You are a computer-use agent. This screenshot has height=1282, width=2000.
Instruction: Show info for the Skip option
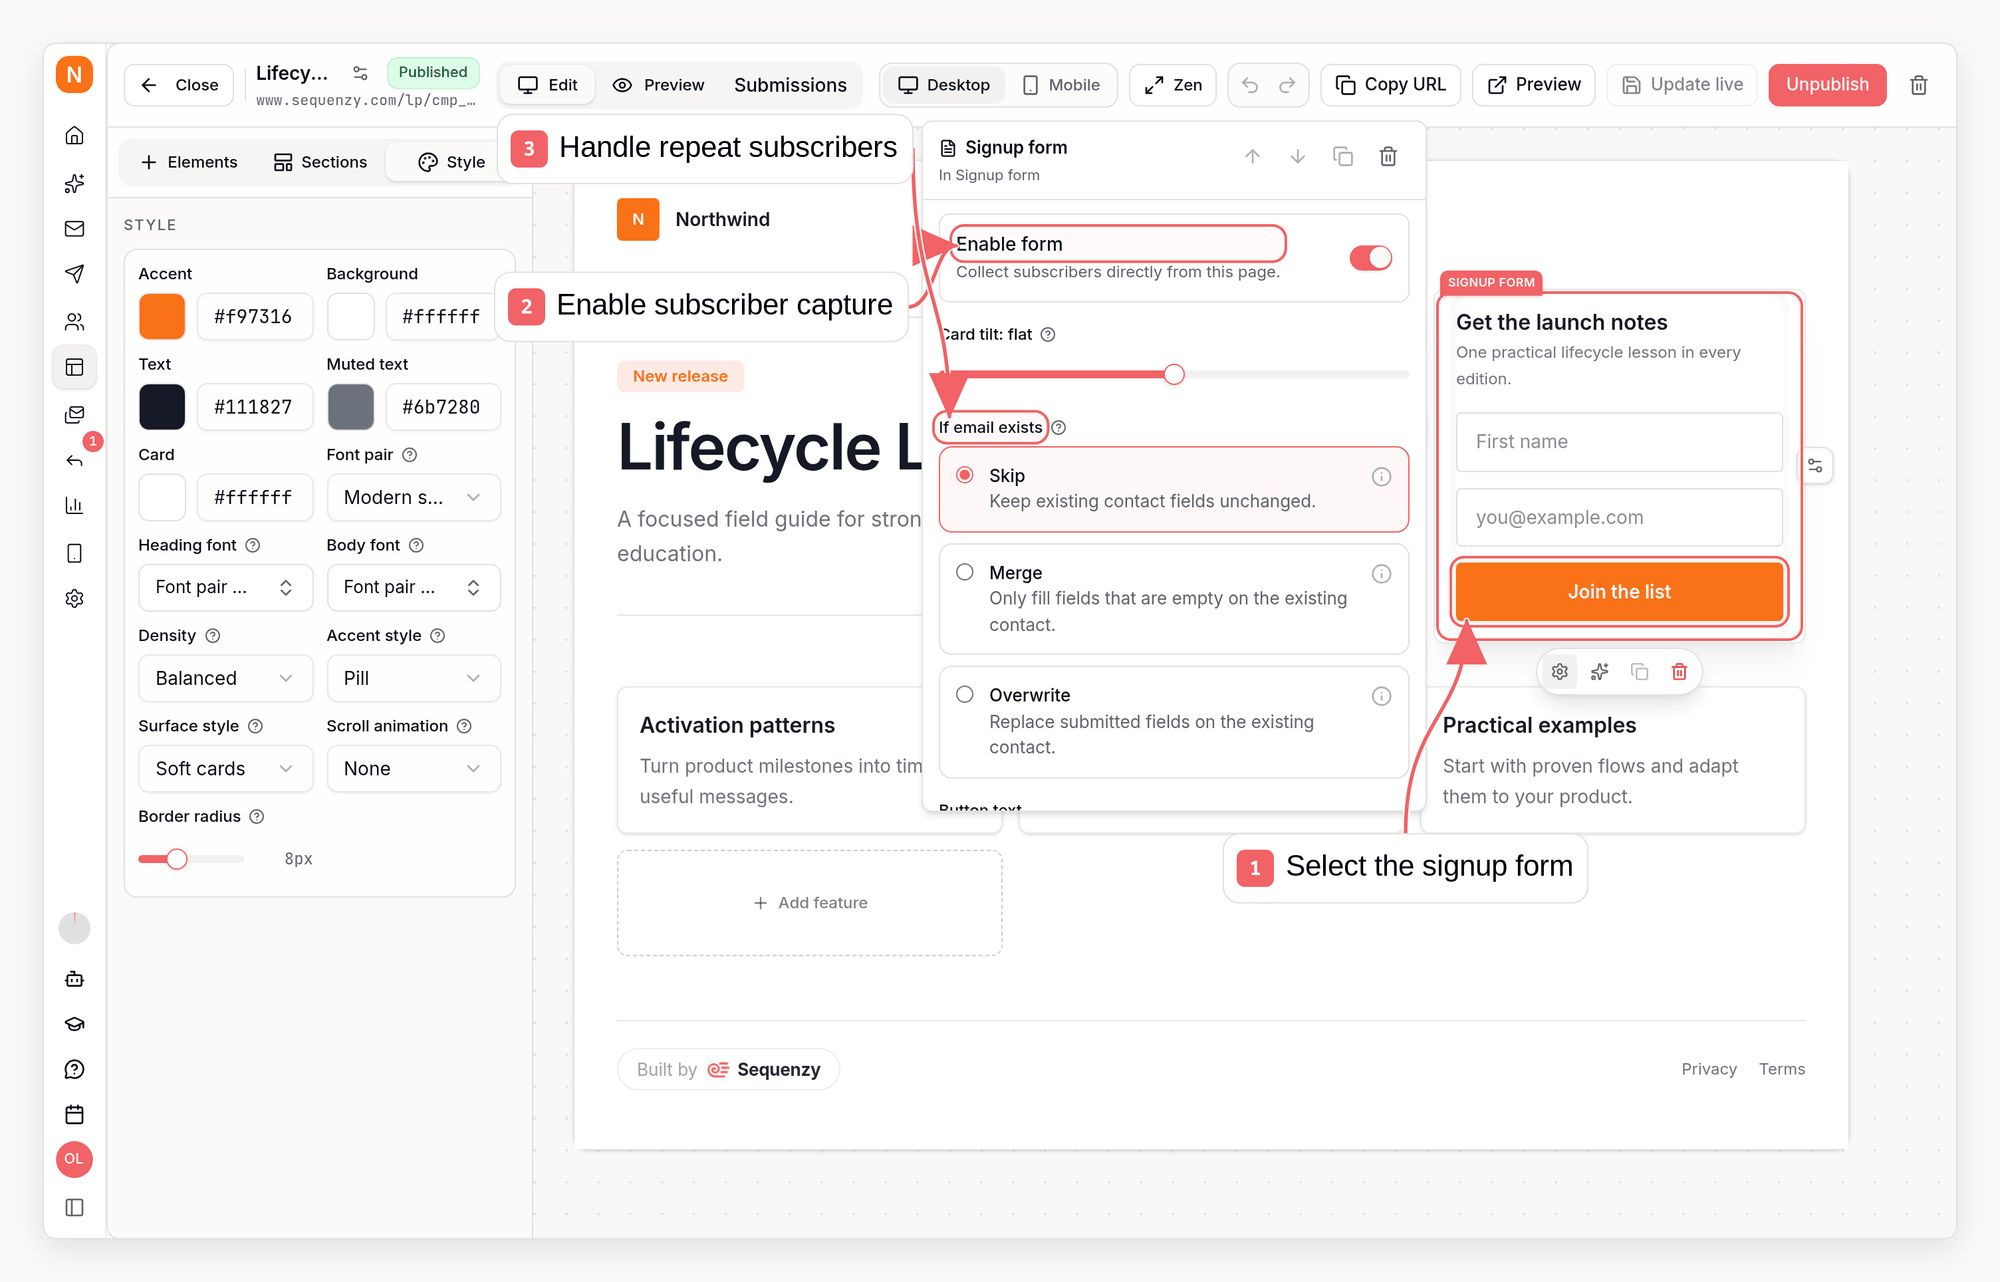(x=1381, y=477)
